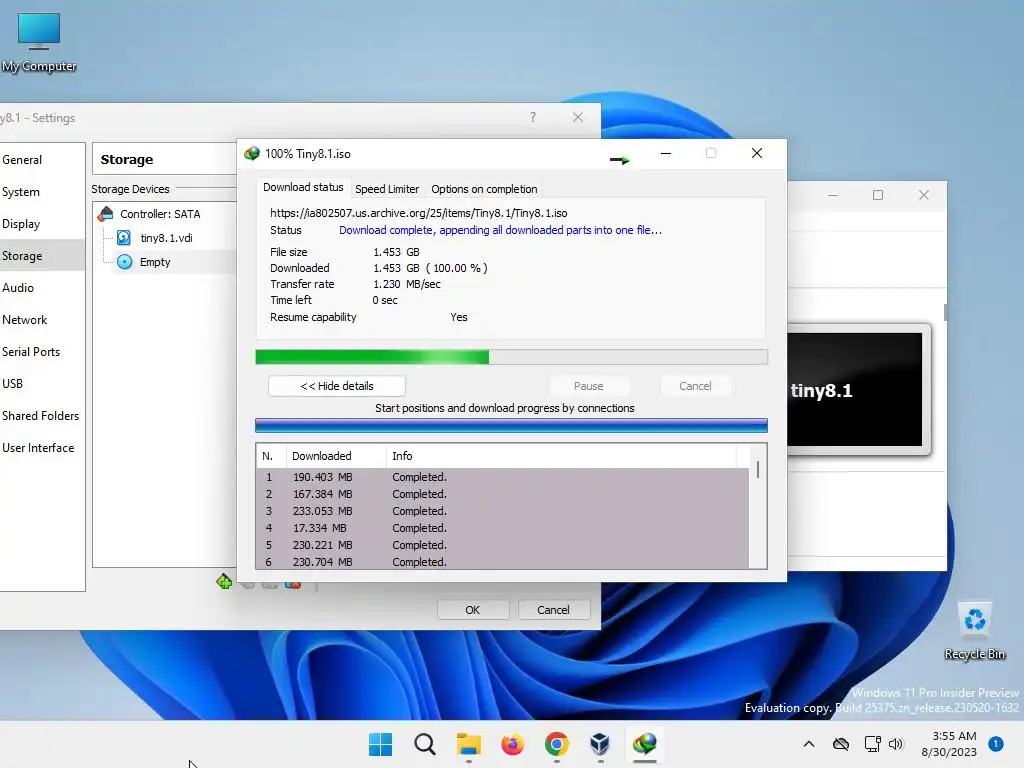This screenshot has width=1024, height=768.
Task: Select General in the Settings sidebar
Action: pyautogui.click(x=42, y=160)
